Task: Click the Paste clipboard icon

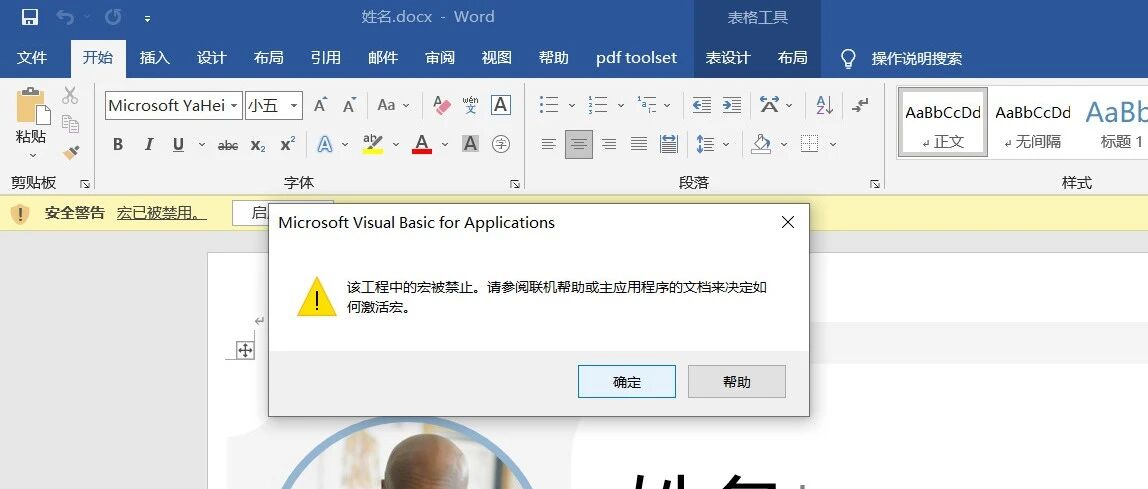Action: point(32,107)
